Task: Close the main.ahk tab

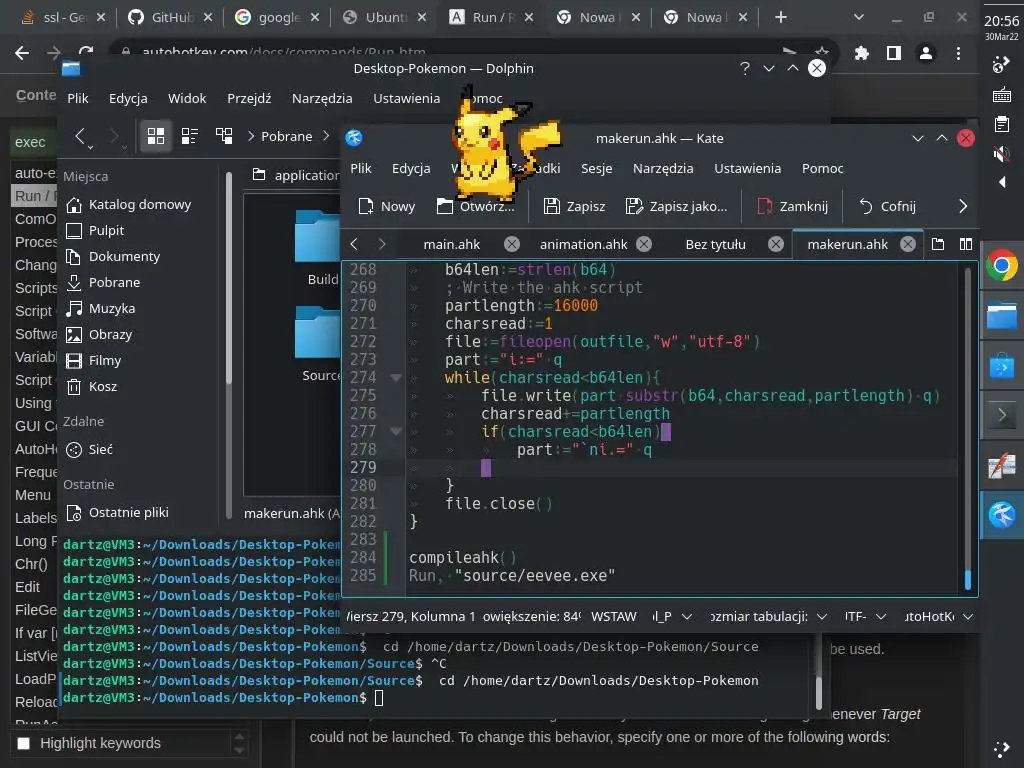Action: pyautogui.click(x=512, y=244)
